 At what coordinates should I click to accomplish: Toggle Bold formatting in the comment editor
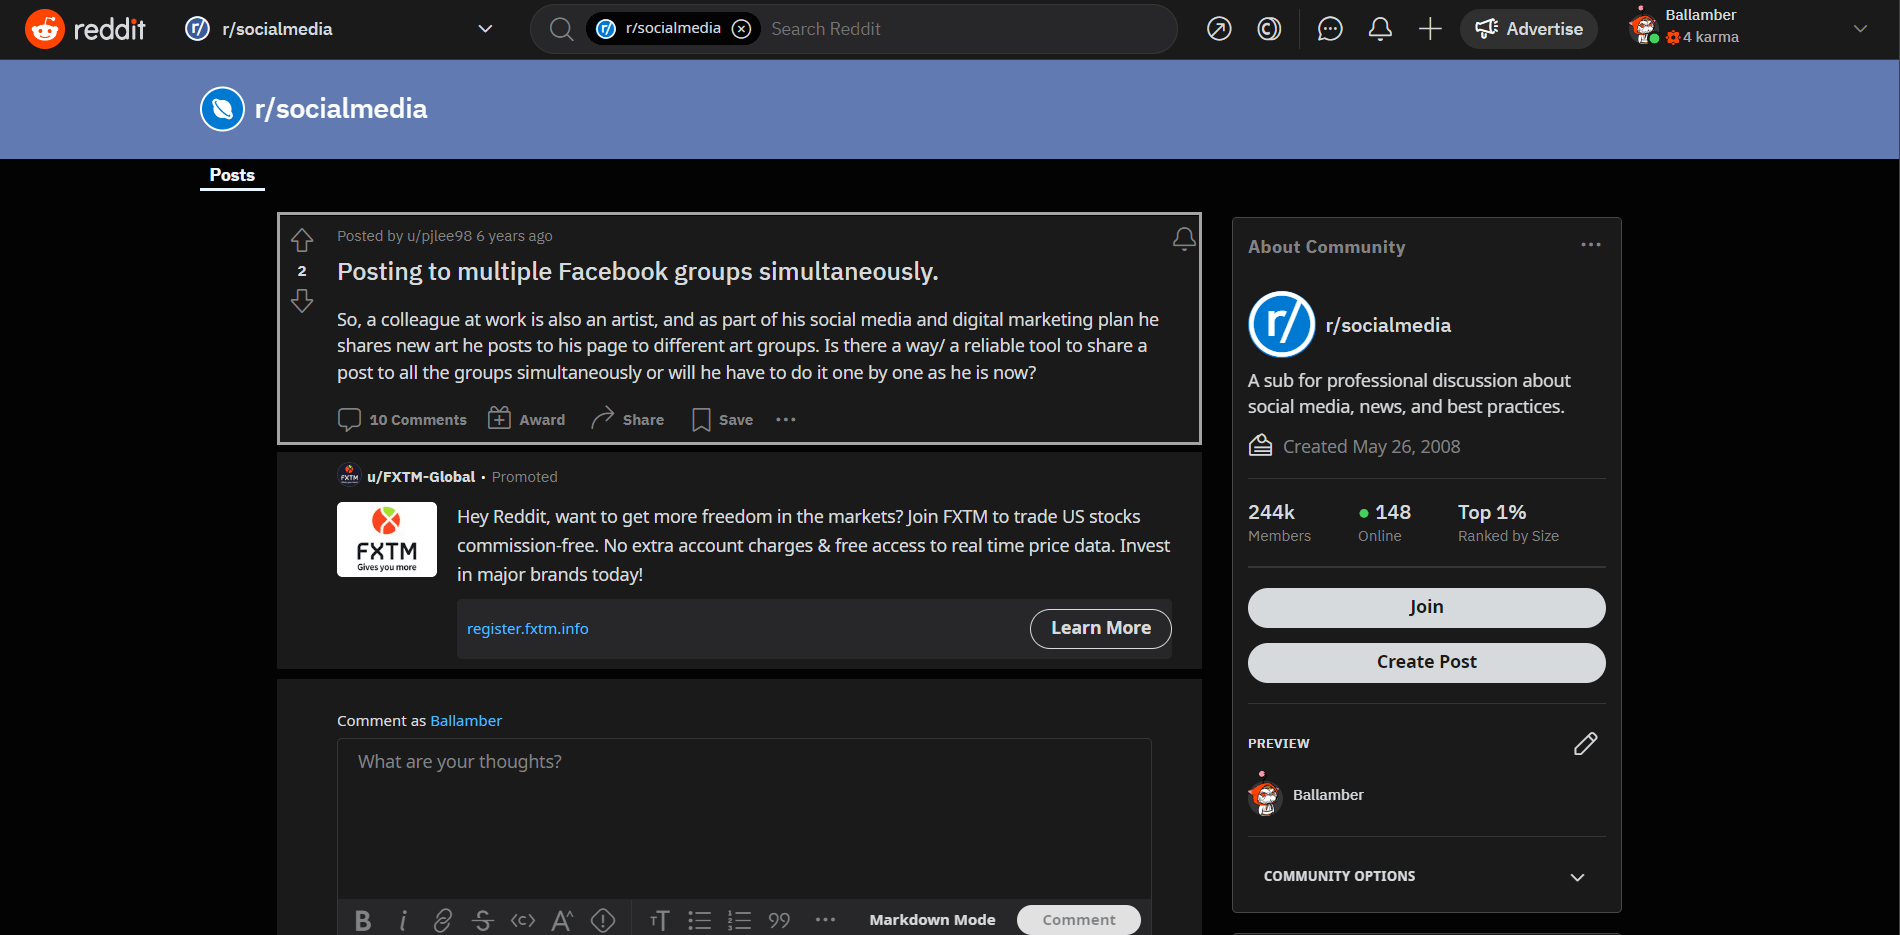tap(363, 920)
